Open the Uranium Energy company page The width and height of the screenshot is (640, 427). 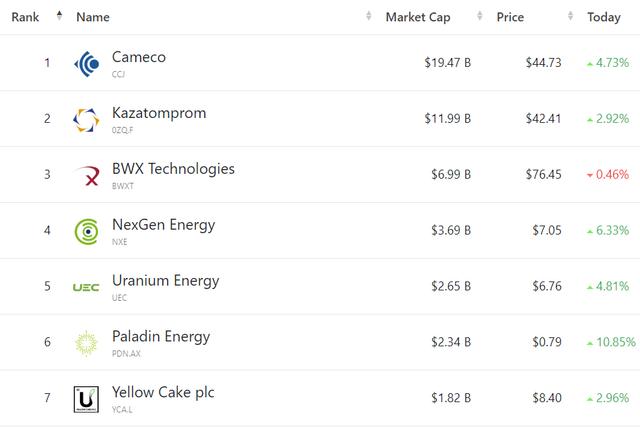click(x=165, y=281)
